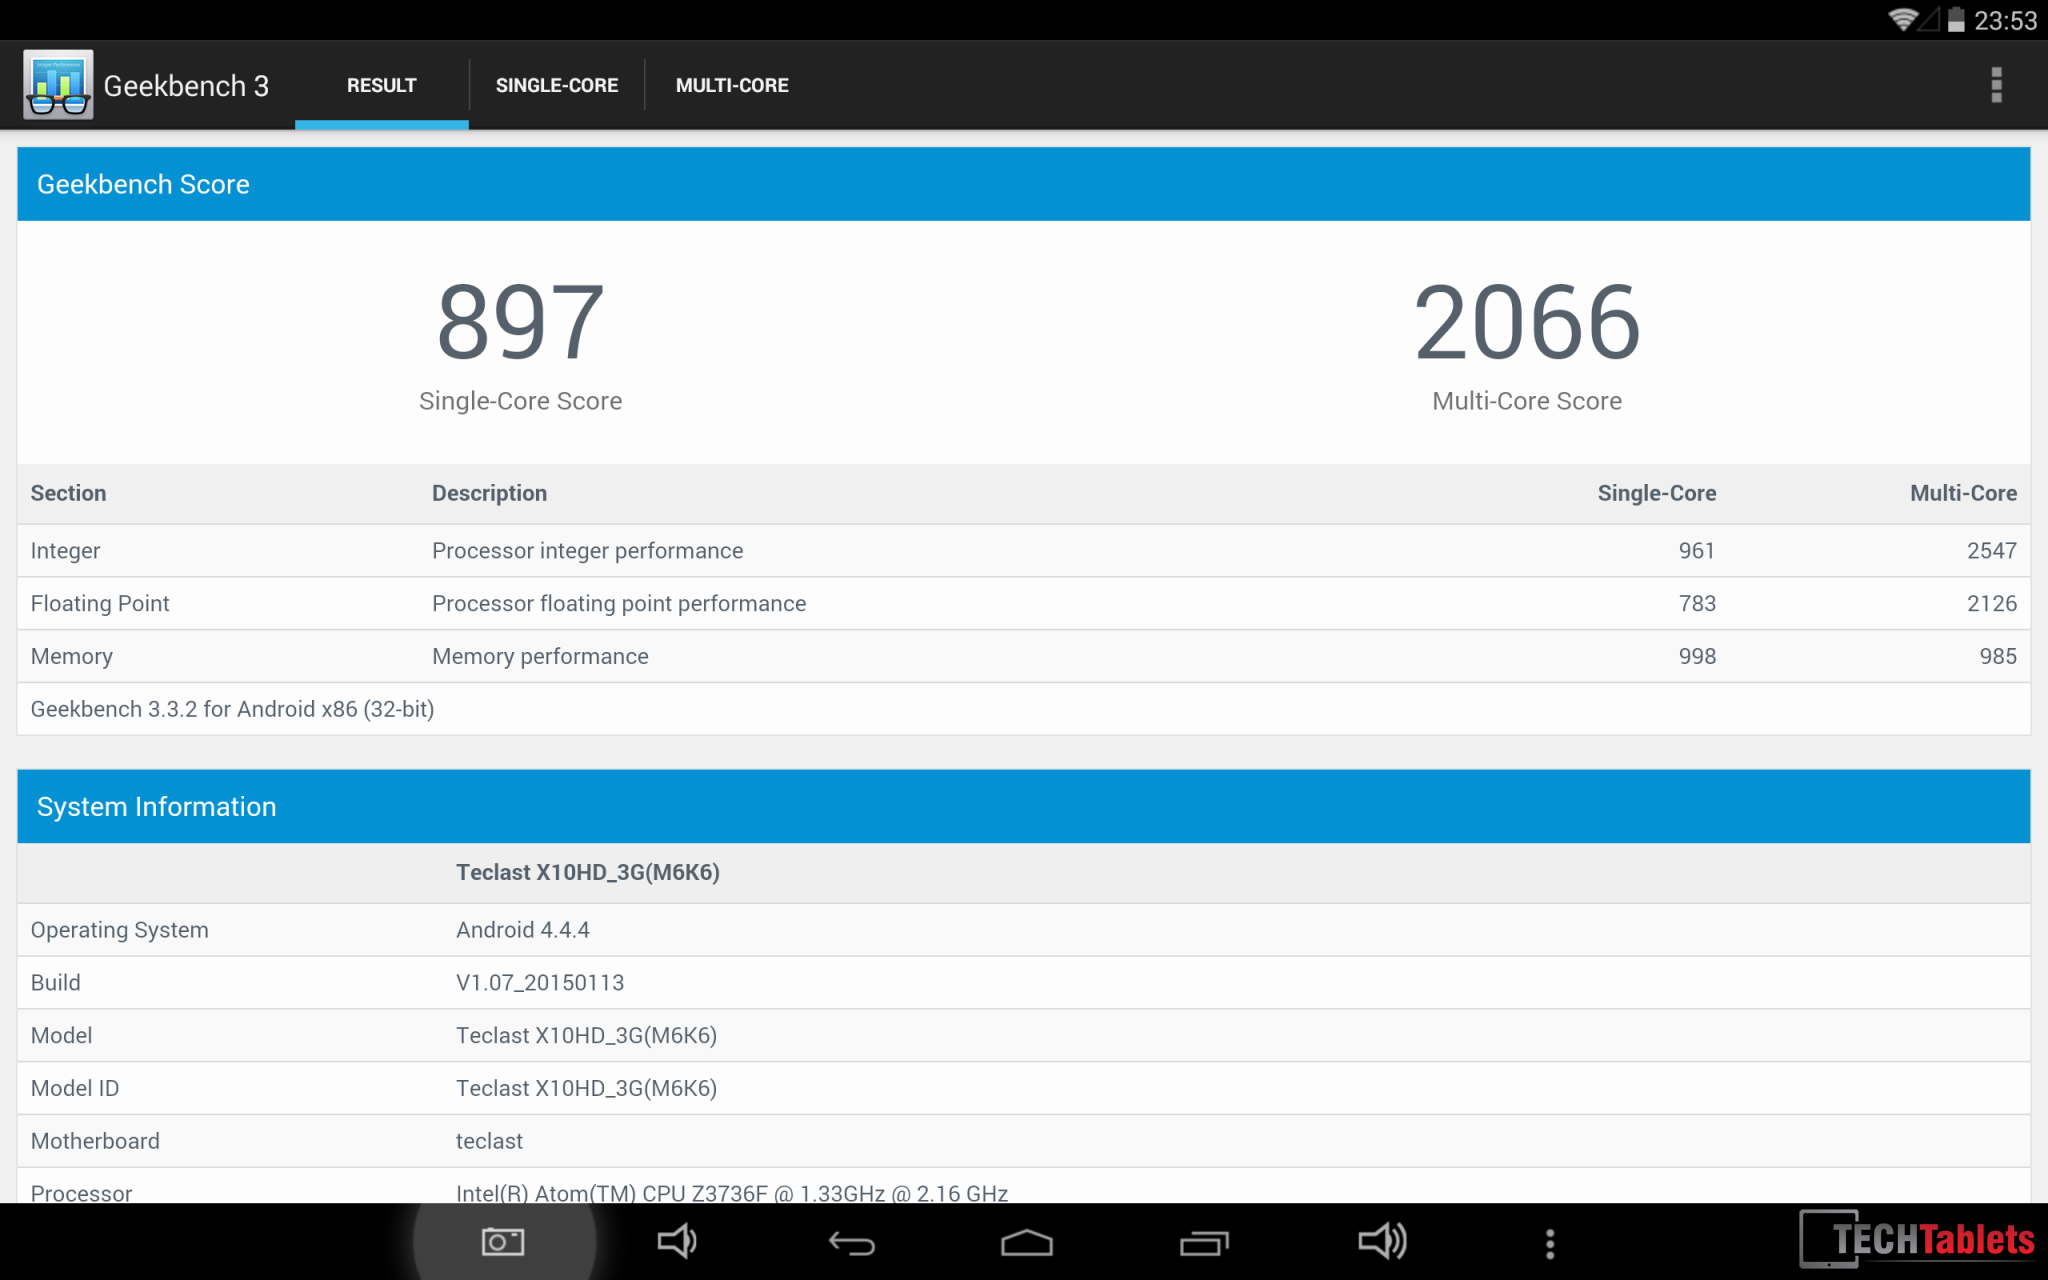Open the recent apps view
Screen dimensions: 2048x1280
pyautogui.click(x=1204, y=1242)
